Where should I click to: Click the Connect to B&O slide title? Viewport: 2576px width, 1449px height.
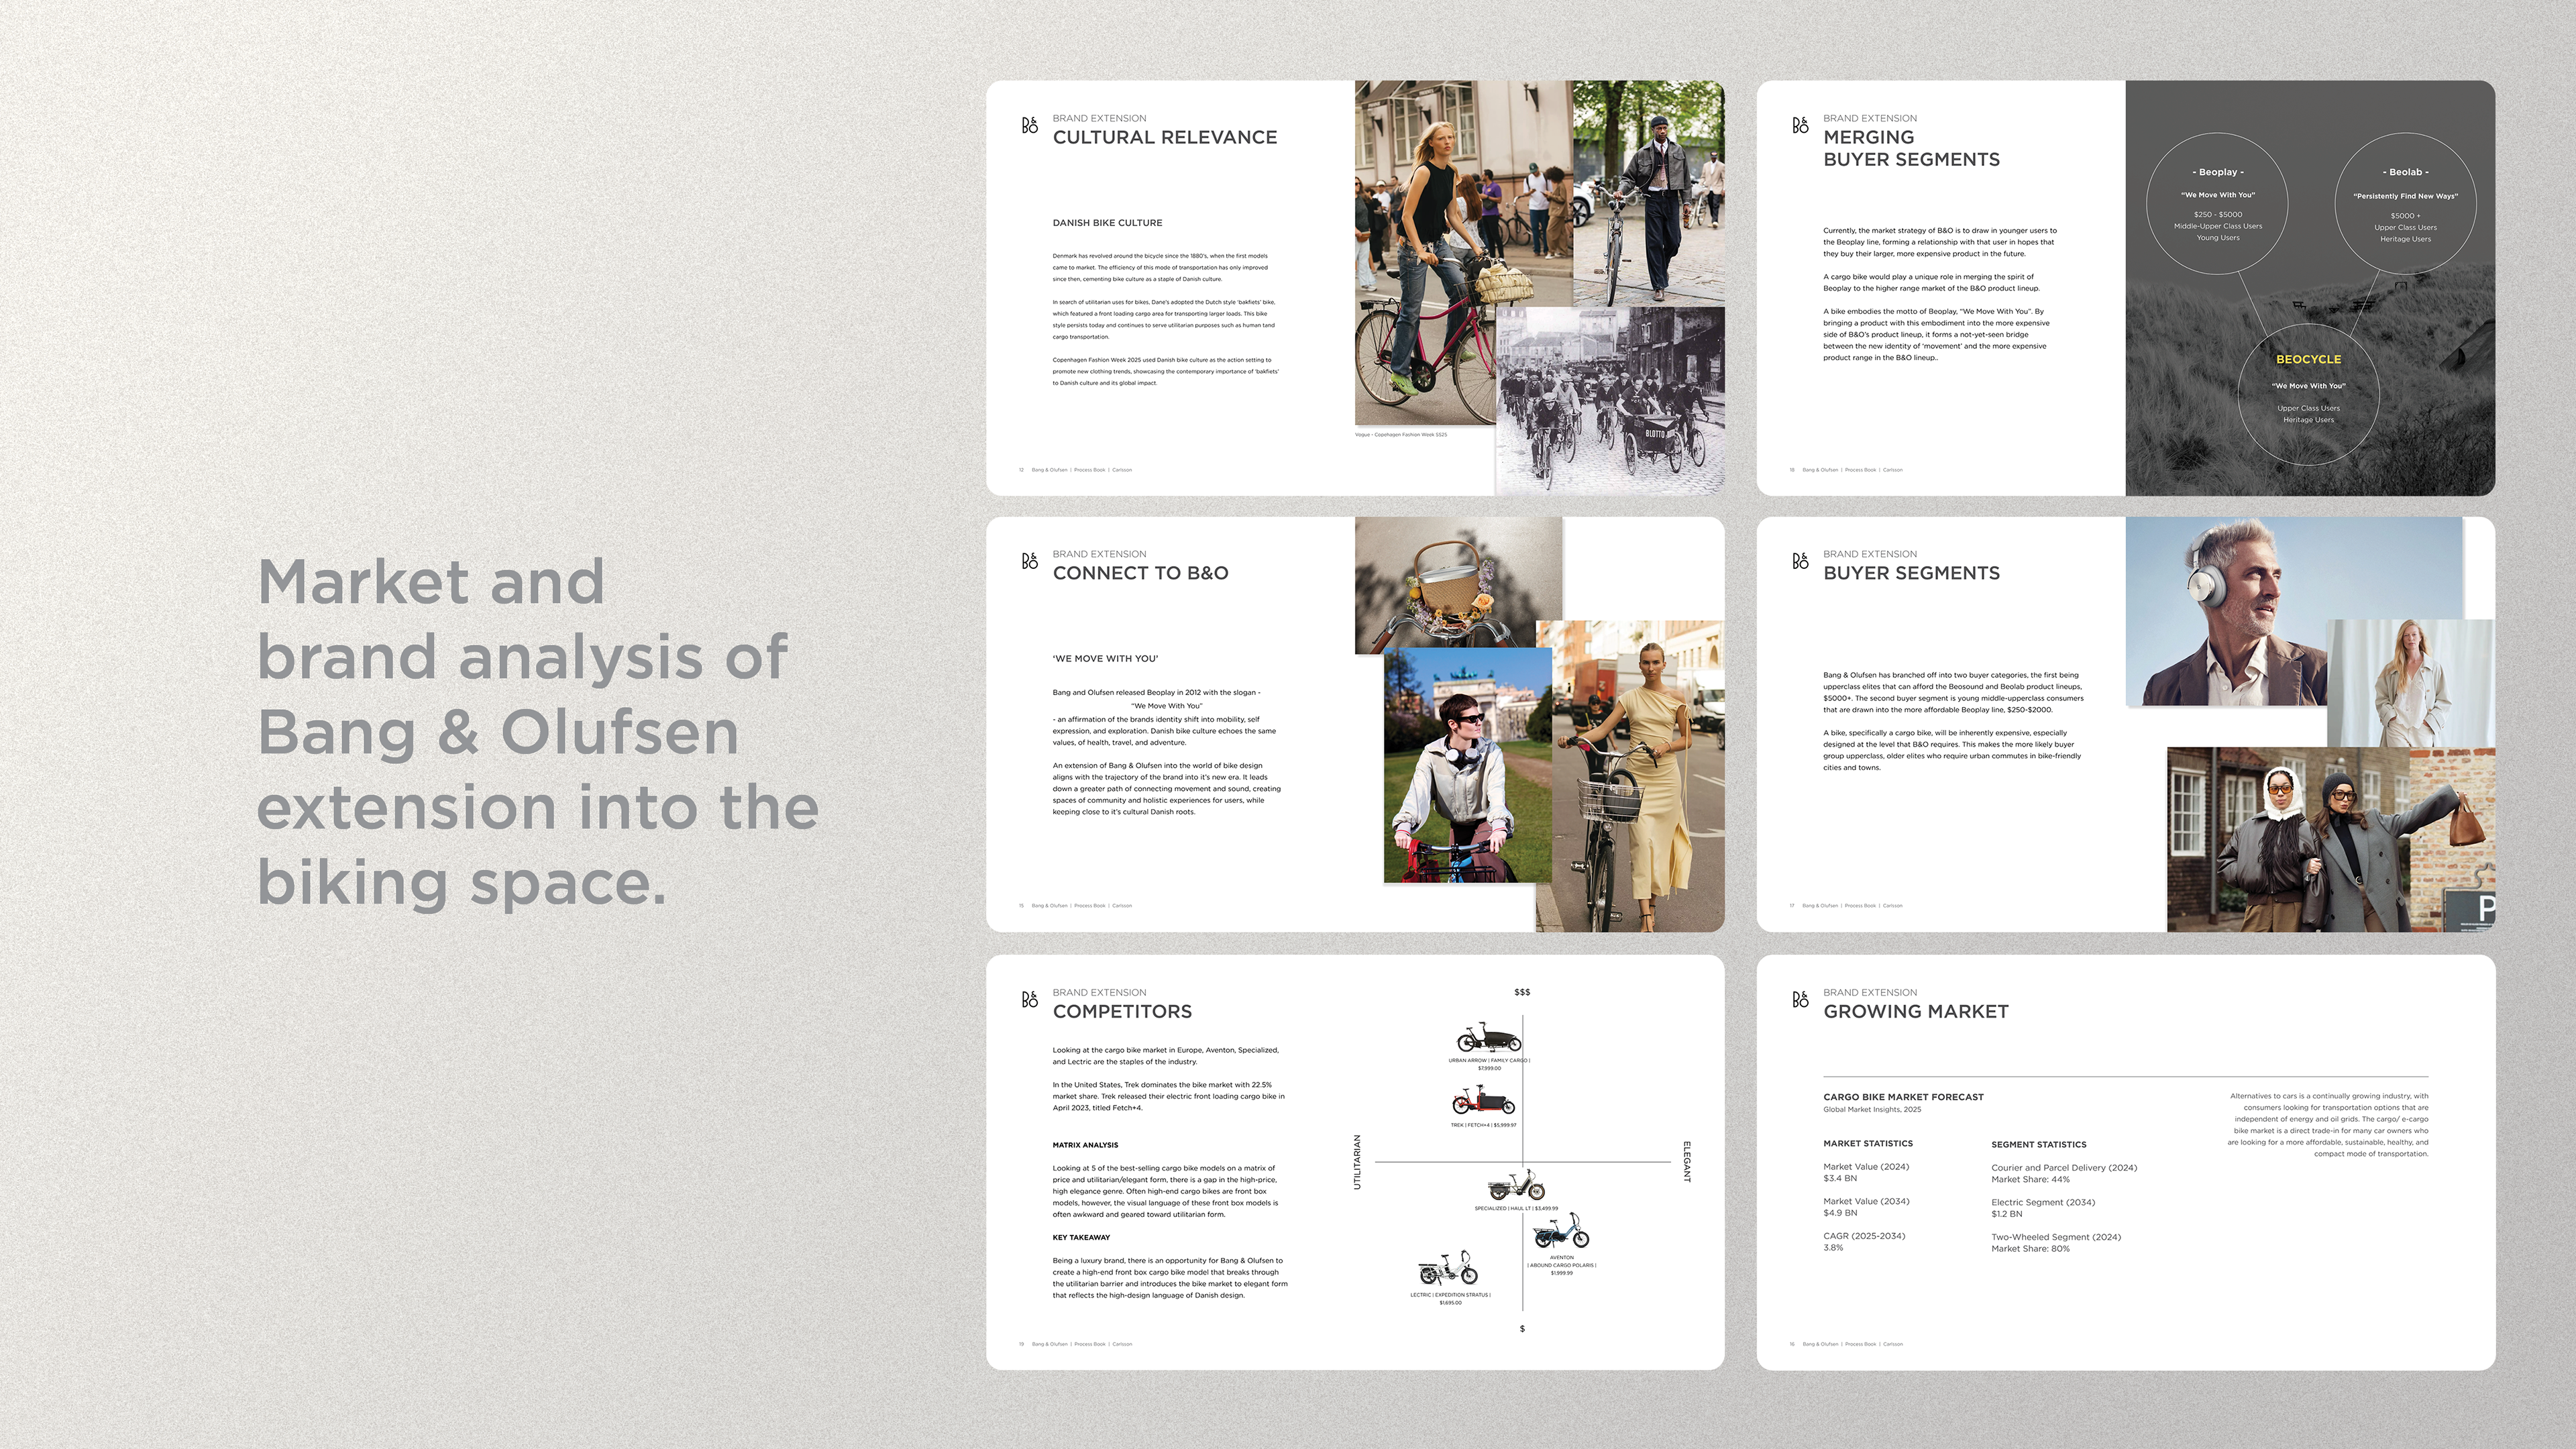pyautogui.click(x=1140, y=573)
